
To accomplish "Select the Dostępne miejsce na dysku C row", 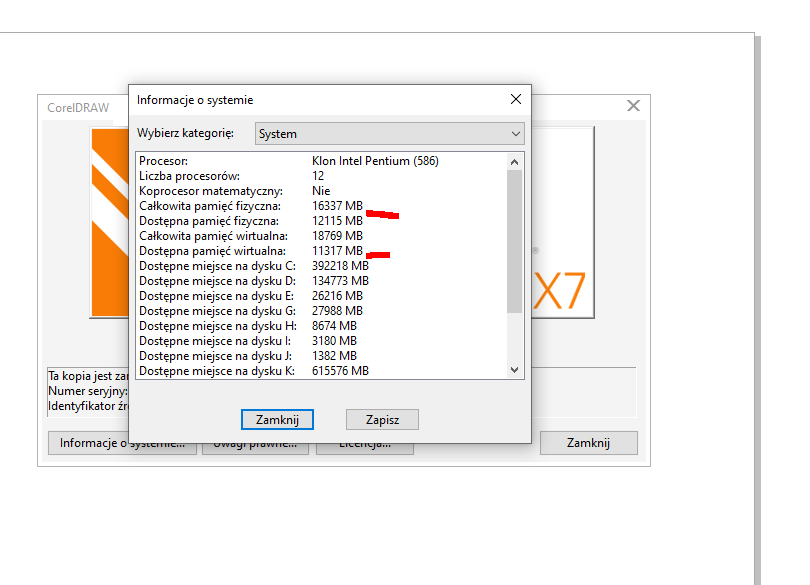I will coord(322,266).
